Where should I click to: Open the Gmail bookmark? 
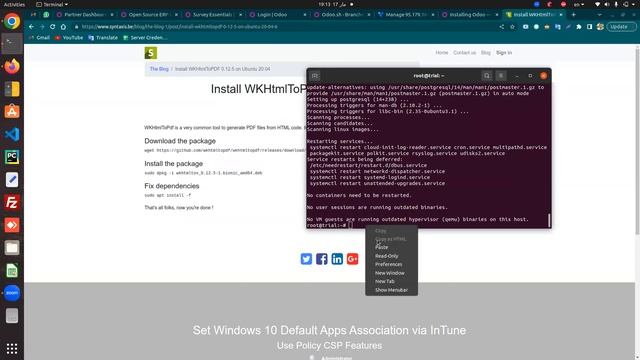point(40,38)
